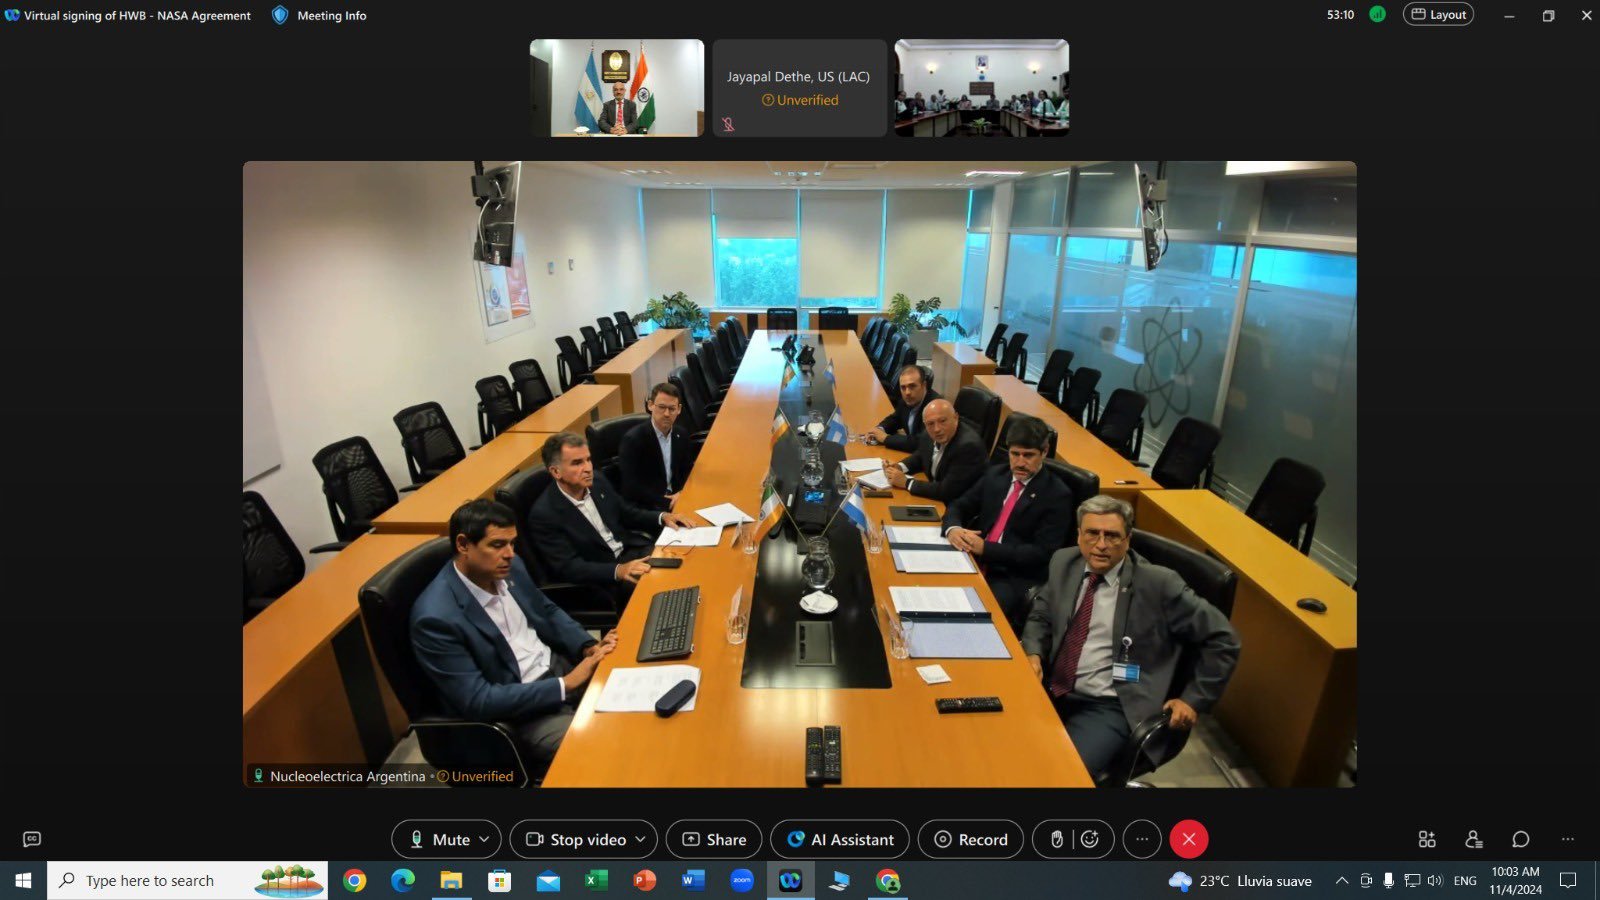1600x900 pixels.
Task: Open the Apps panel icon
Action: click(x=1426, y=839)
